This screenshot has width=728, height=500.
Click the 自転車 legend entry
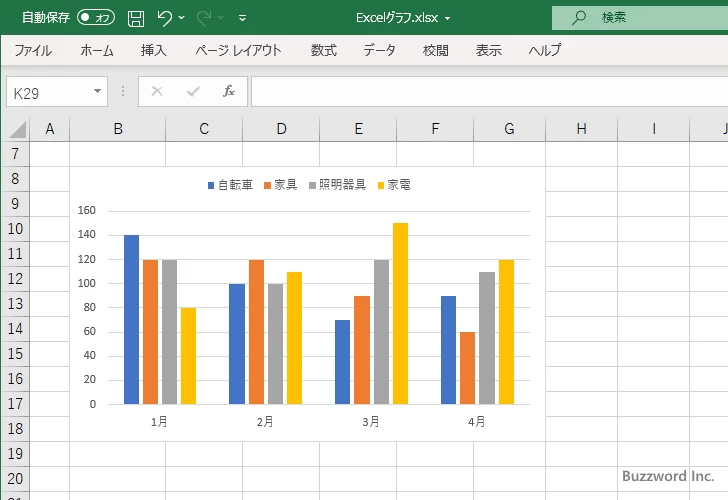click(x=230, y=185)
